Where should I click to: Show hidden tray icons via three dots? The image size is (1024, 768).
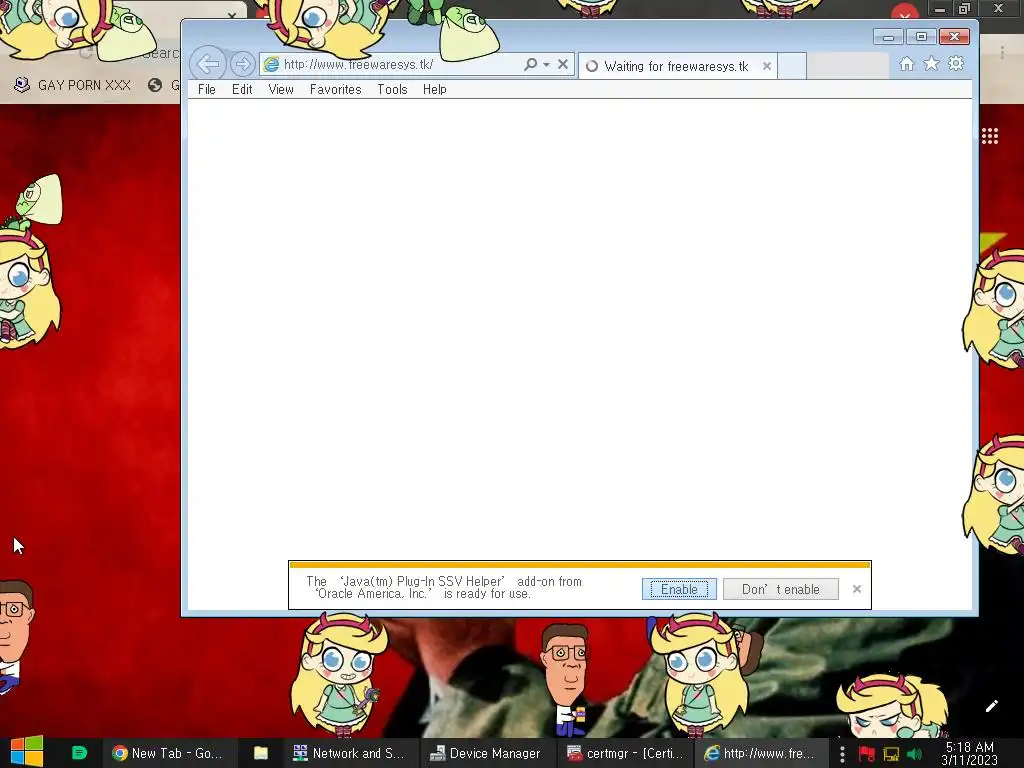842,754
